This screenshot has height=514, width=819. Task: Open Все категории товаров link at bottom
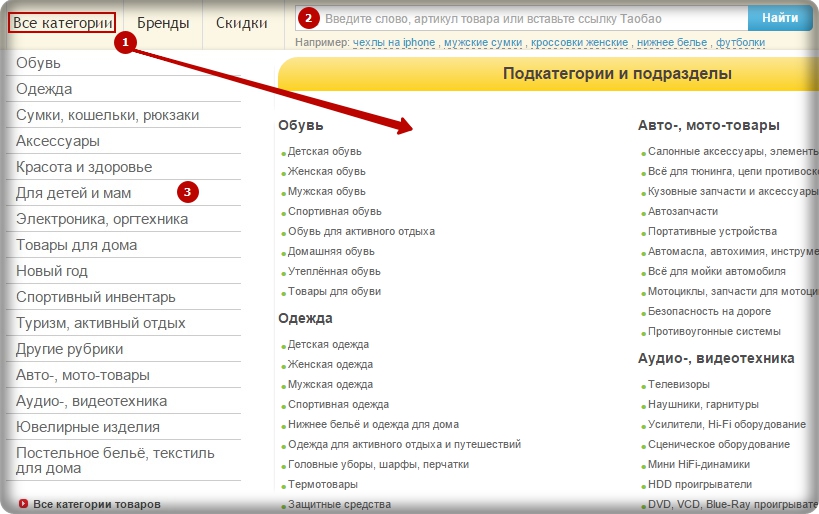coord(97,504)
